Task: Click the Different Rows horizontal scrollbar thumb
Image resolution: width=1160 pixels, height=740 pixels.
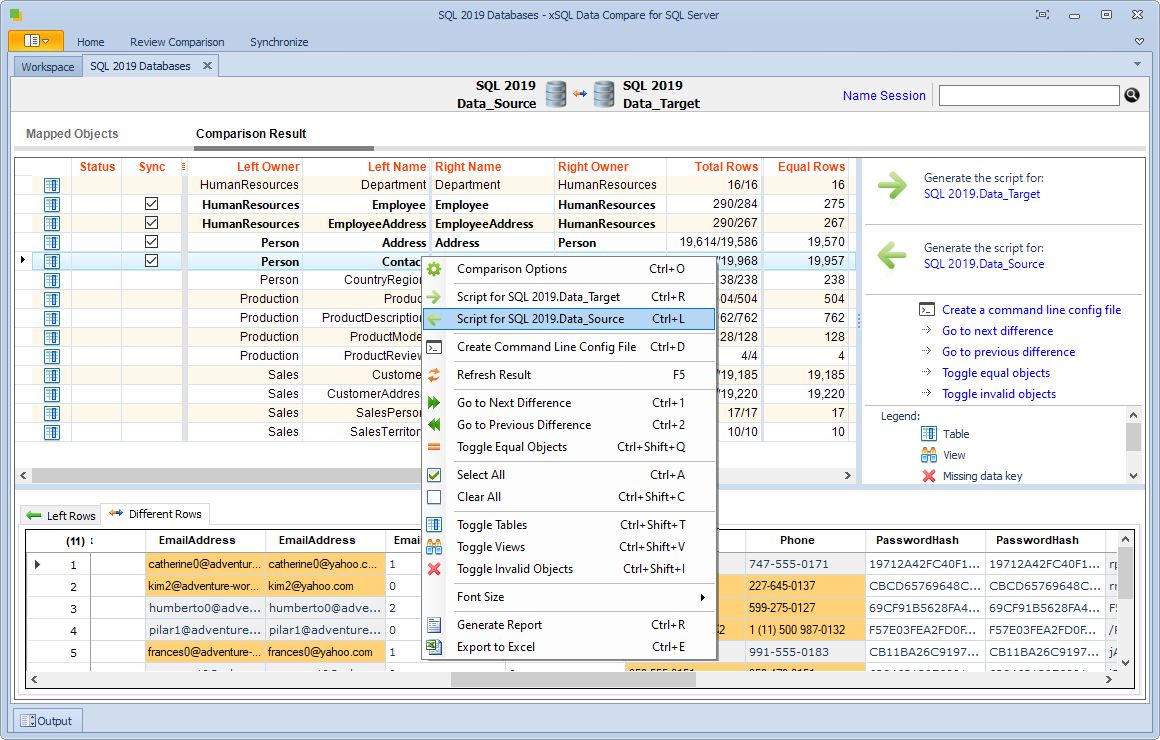Action: point(573,679)
